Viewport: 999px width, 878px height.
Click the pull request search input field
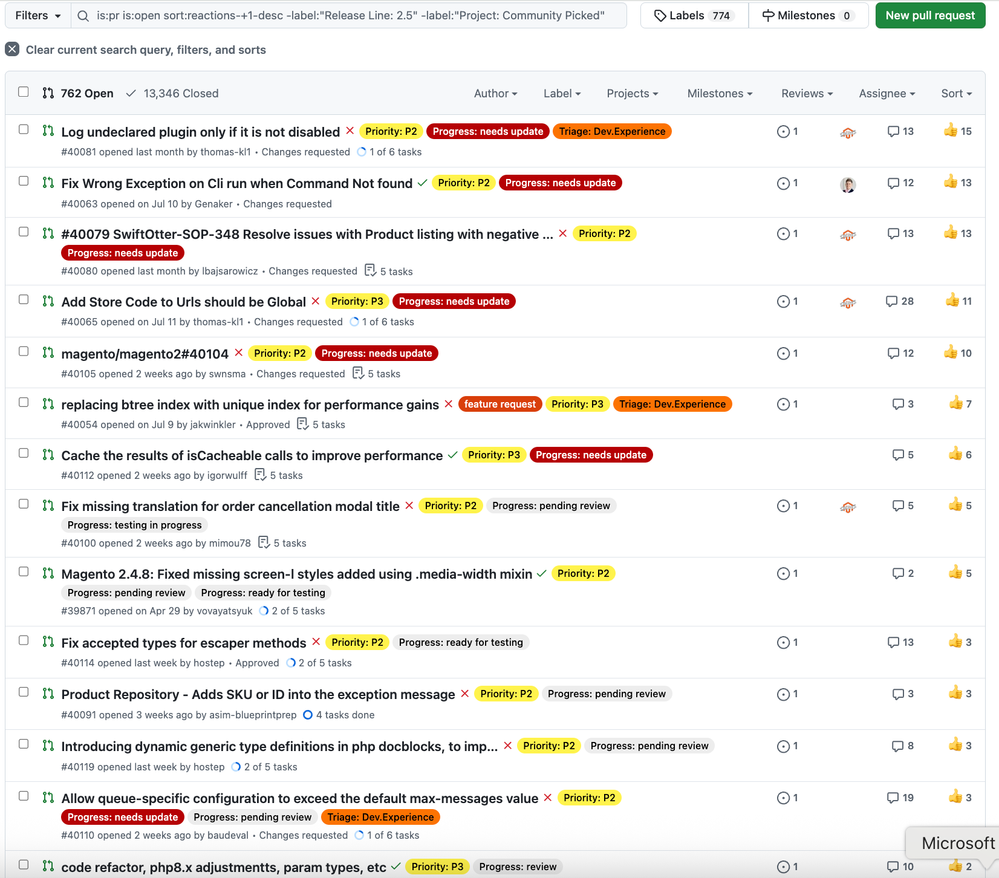[x=350, y=15]
